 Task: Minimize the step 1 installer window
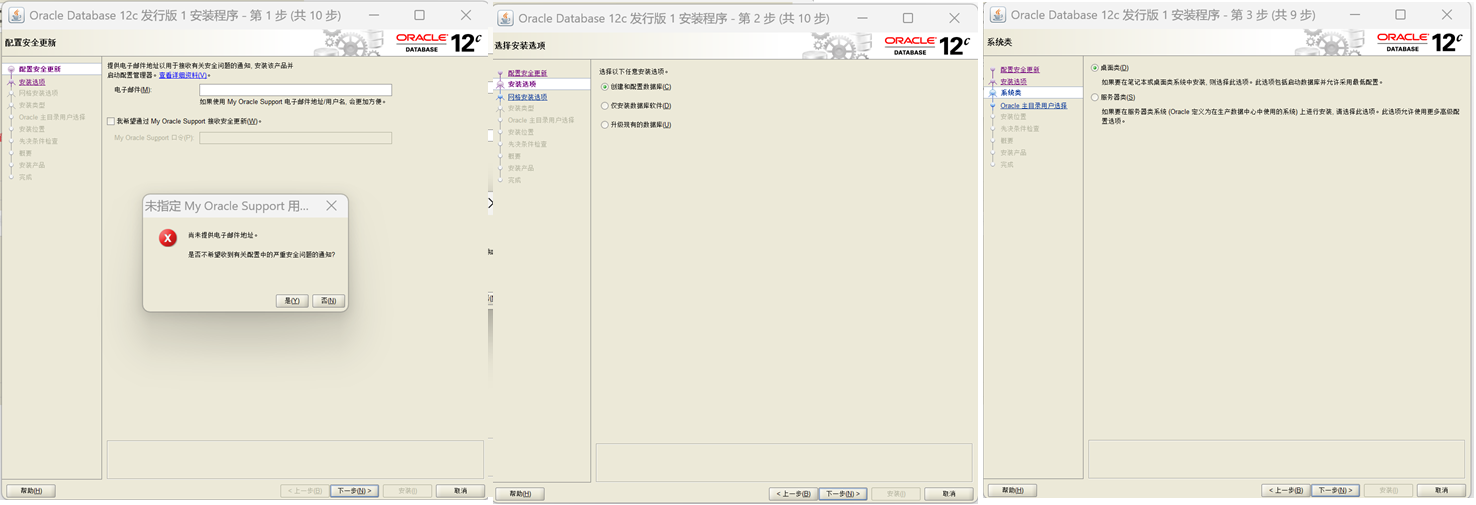[x=372, y=15]
